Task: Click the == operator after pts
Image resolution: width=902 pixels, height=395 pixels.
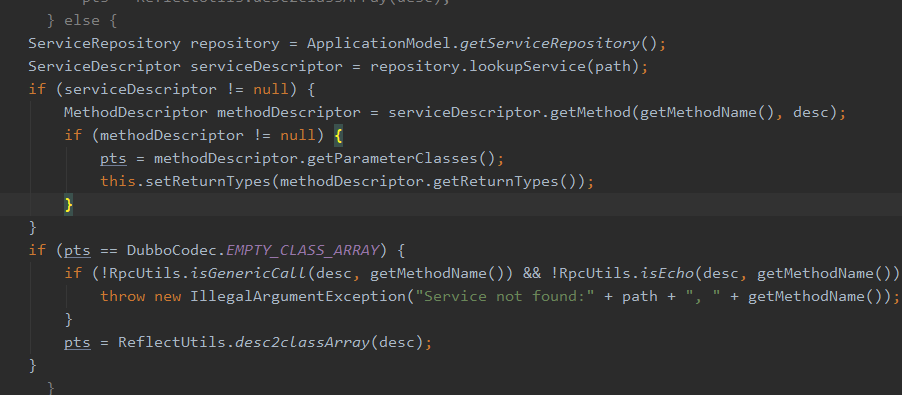Action: [x=109, y=250]
